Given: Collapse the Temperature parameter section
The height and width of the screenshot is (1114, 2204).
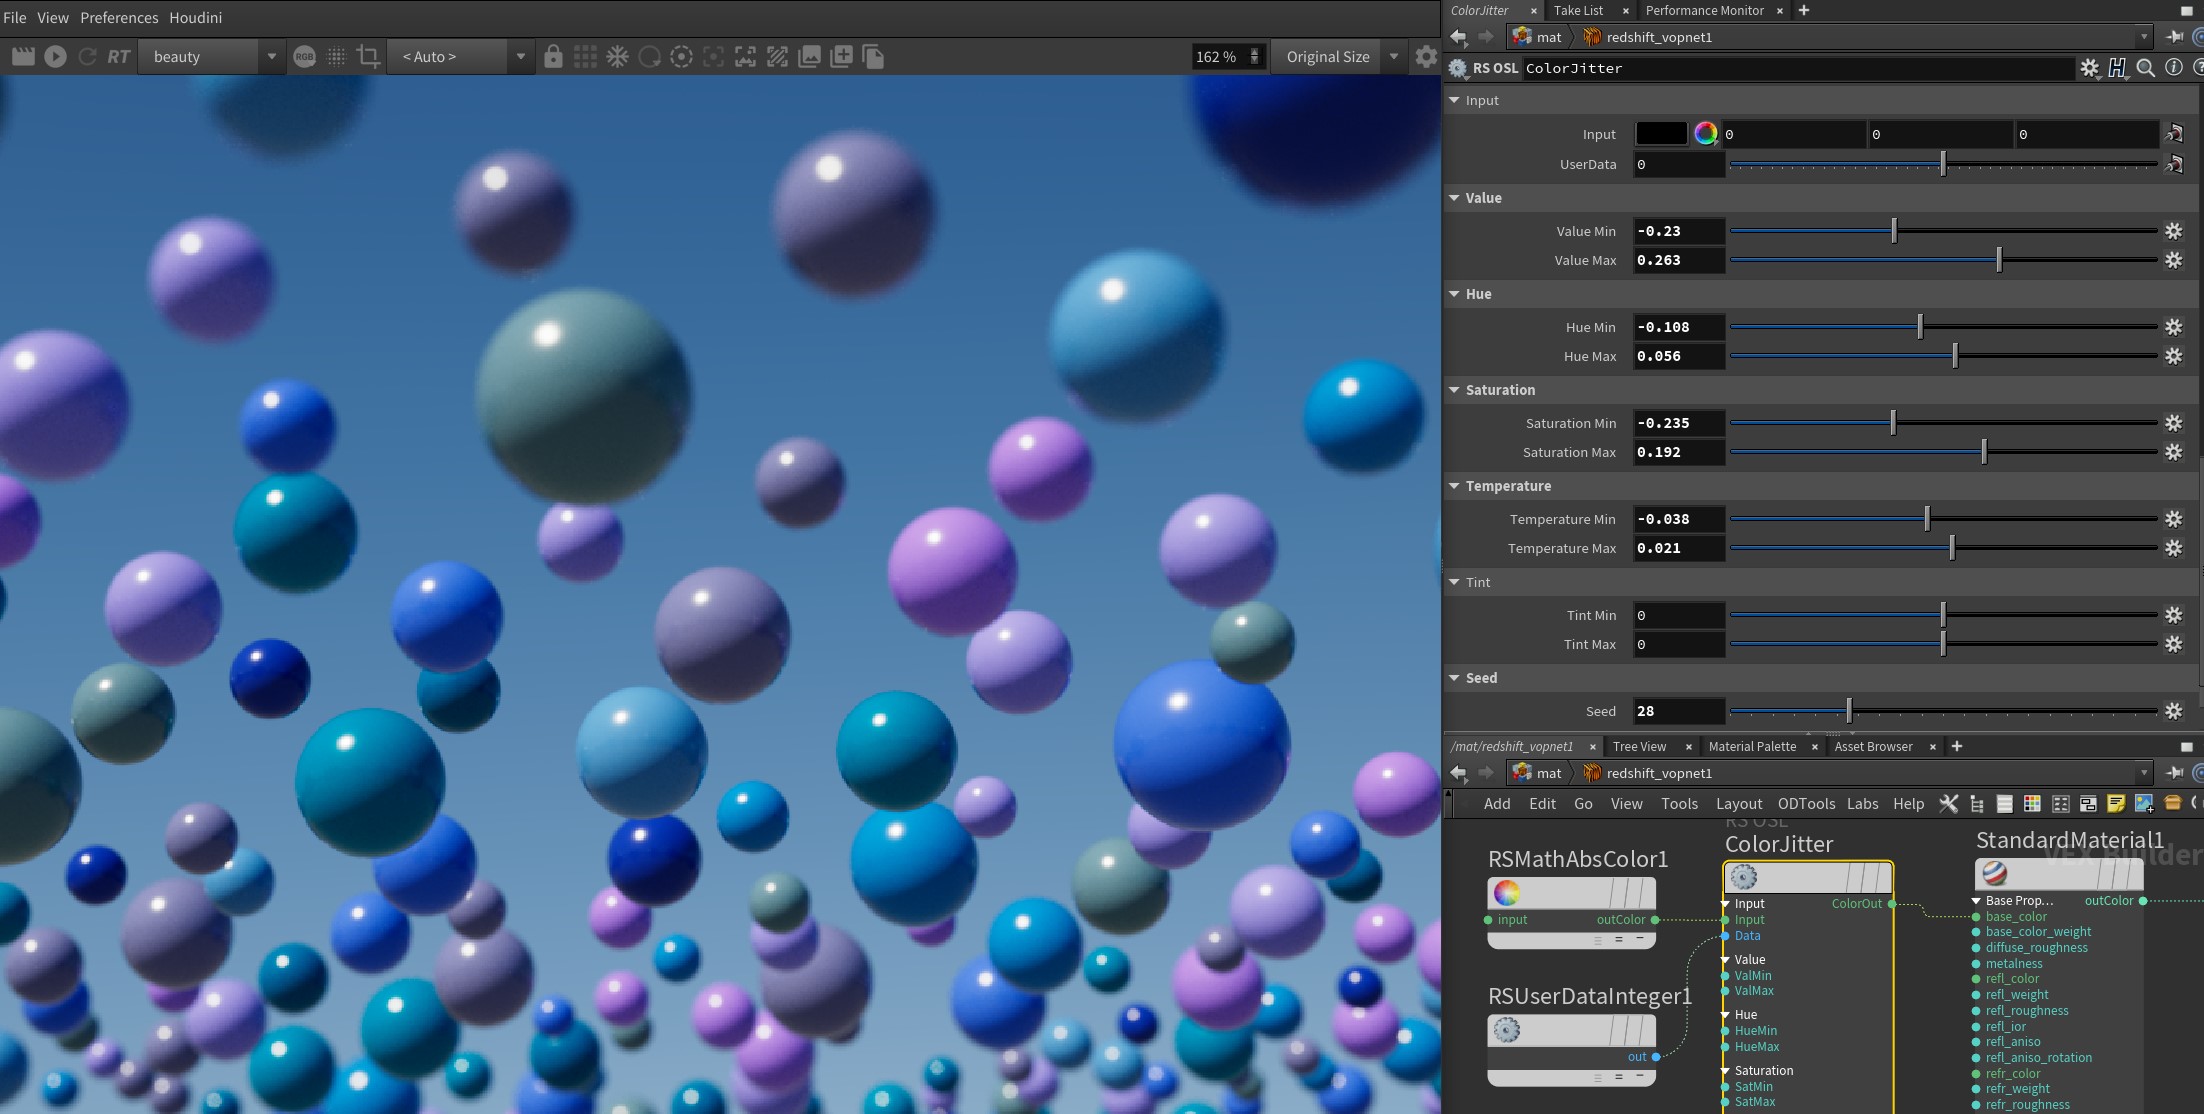Looking at the screenshot, I should (x=1455, y=486).
